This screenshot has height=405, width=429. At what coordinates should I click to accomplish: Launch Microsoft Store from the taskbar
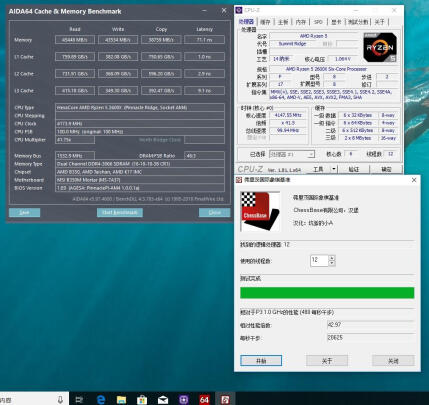[x=142, y=399]
